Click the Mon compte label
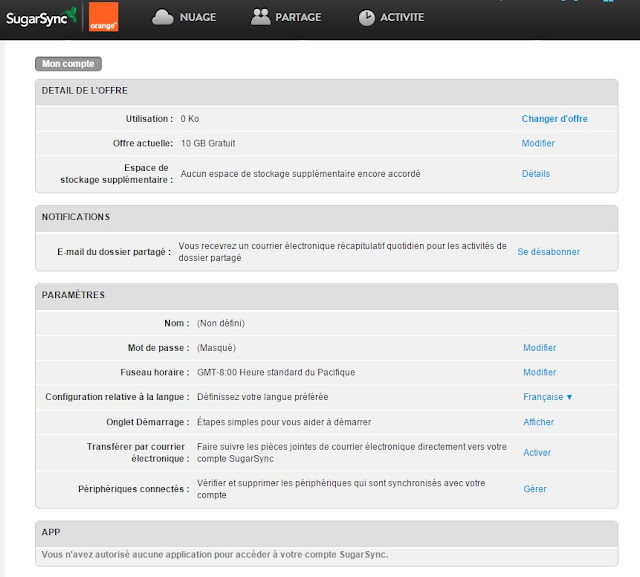Image resolution: width=640 pixels, height=577 pixels. (68, 64)
